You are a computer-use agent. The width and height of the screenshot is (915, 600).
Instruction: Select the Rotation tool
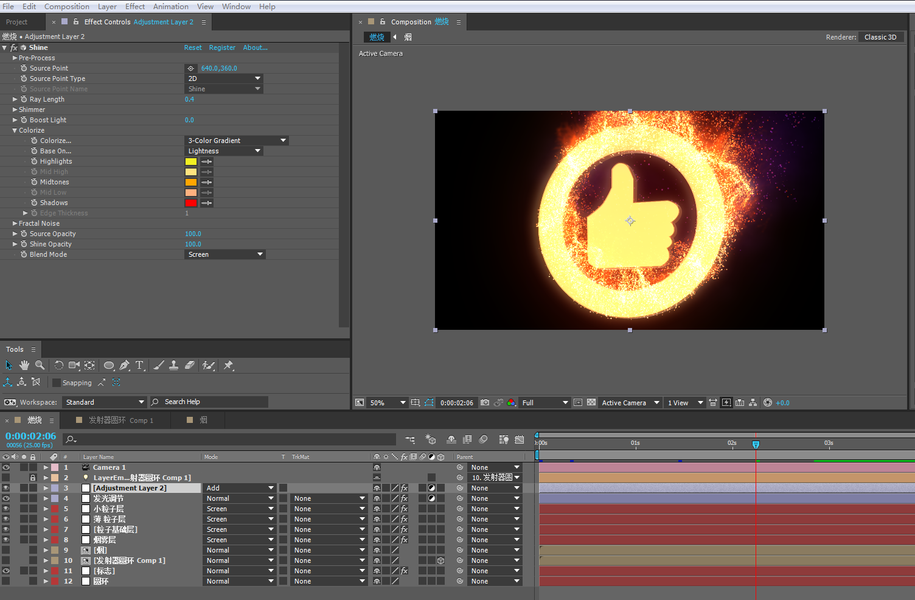pyautogui.click(x=59, y=365)
